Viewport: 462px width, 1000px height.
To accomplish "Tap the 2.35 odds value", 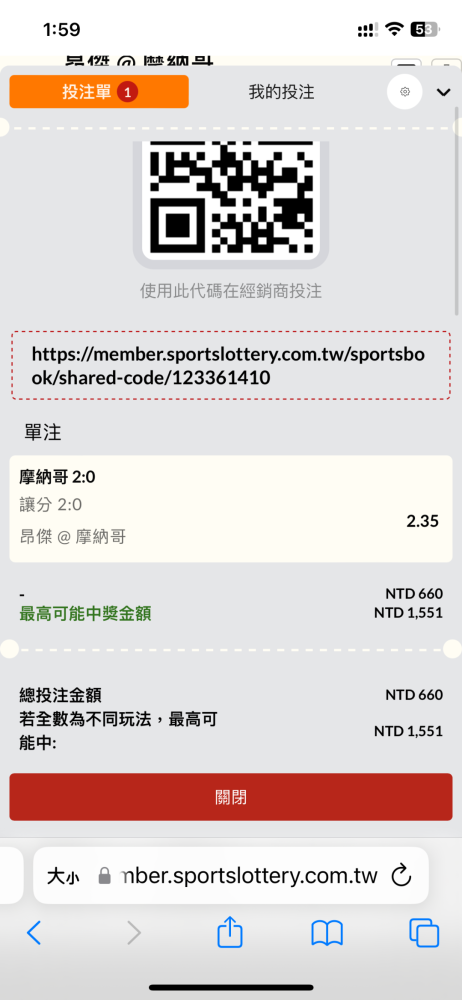I will pos(422,521).
